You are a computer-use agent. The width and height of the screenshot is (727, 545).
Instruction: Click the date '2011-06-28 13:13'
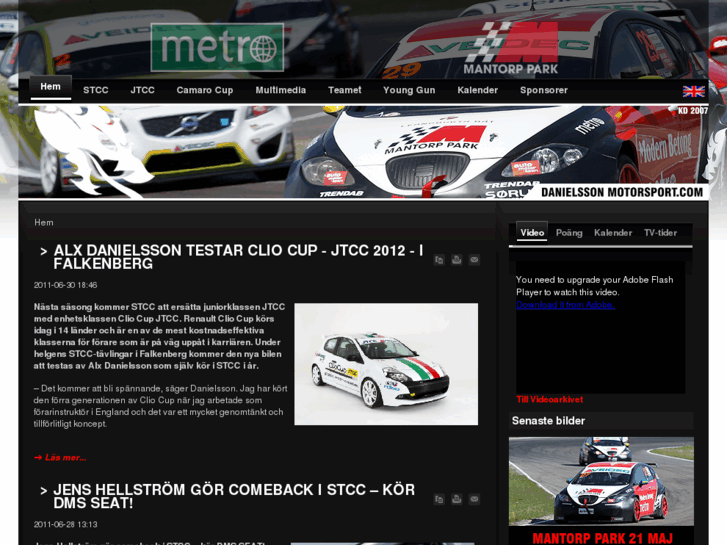pos(65,525)
